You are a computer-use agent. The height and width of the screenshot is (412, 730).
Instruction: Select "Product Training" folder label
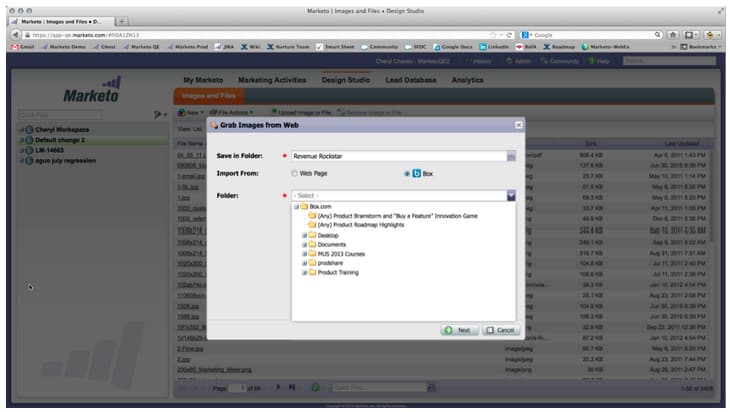point(338,272)
